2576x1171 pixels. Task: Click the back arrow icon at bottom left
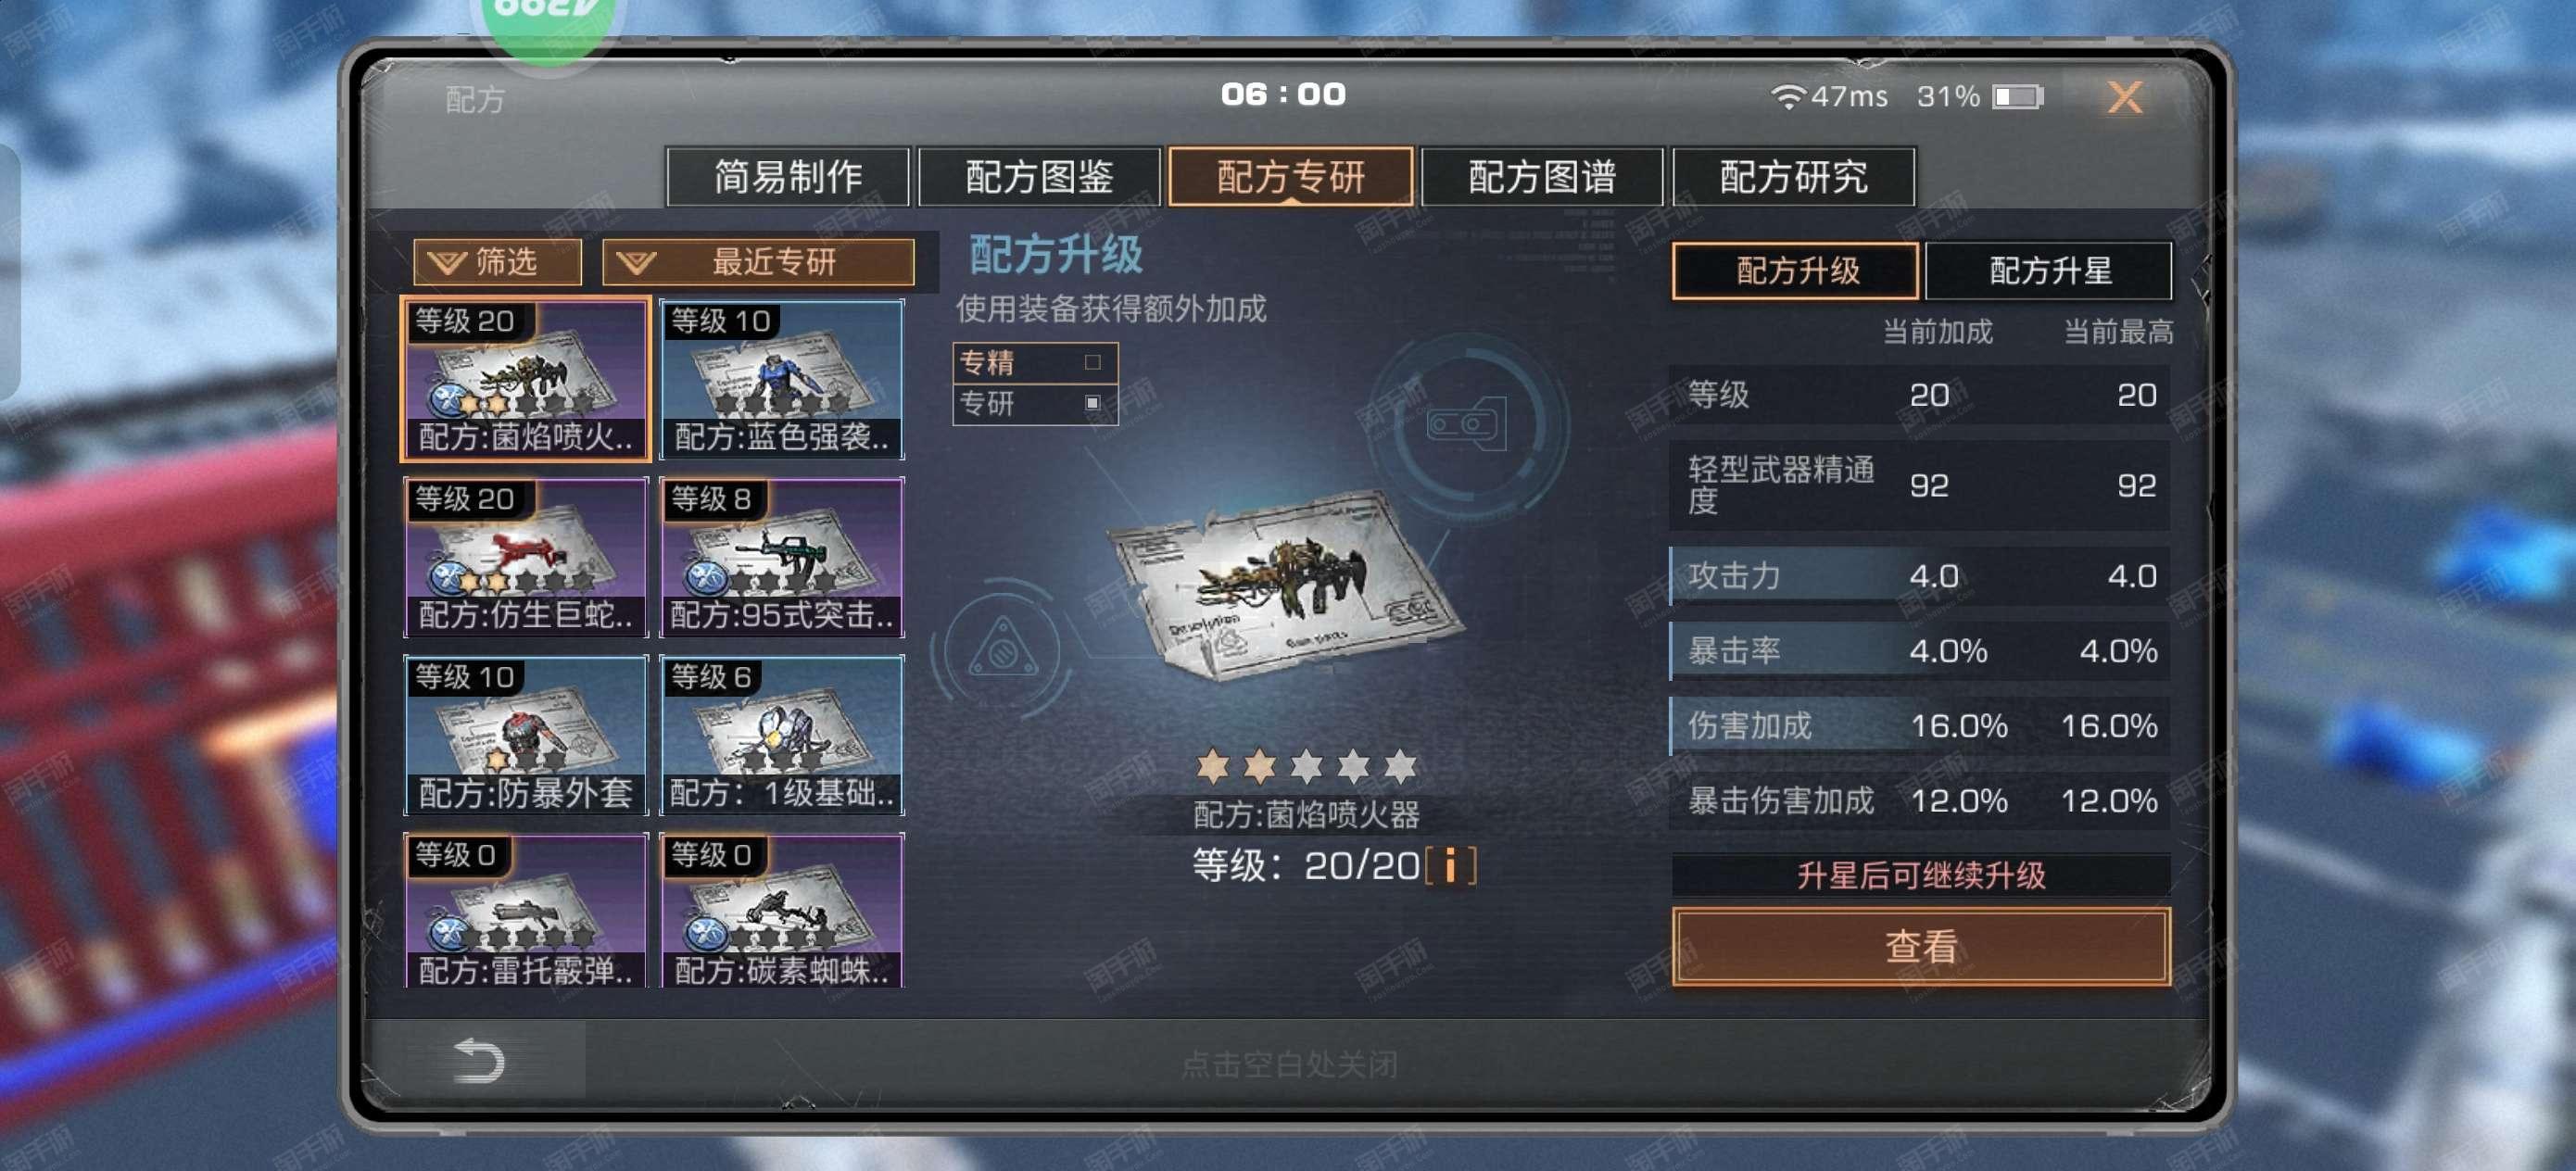coord(478,1060)
